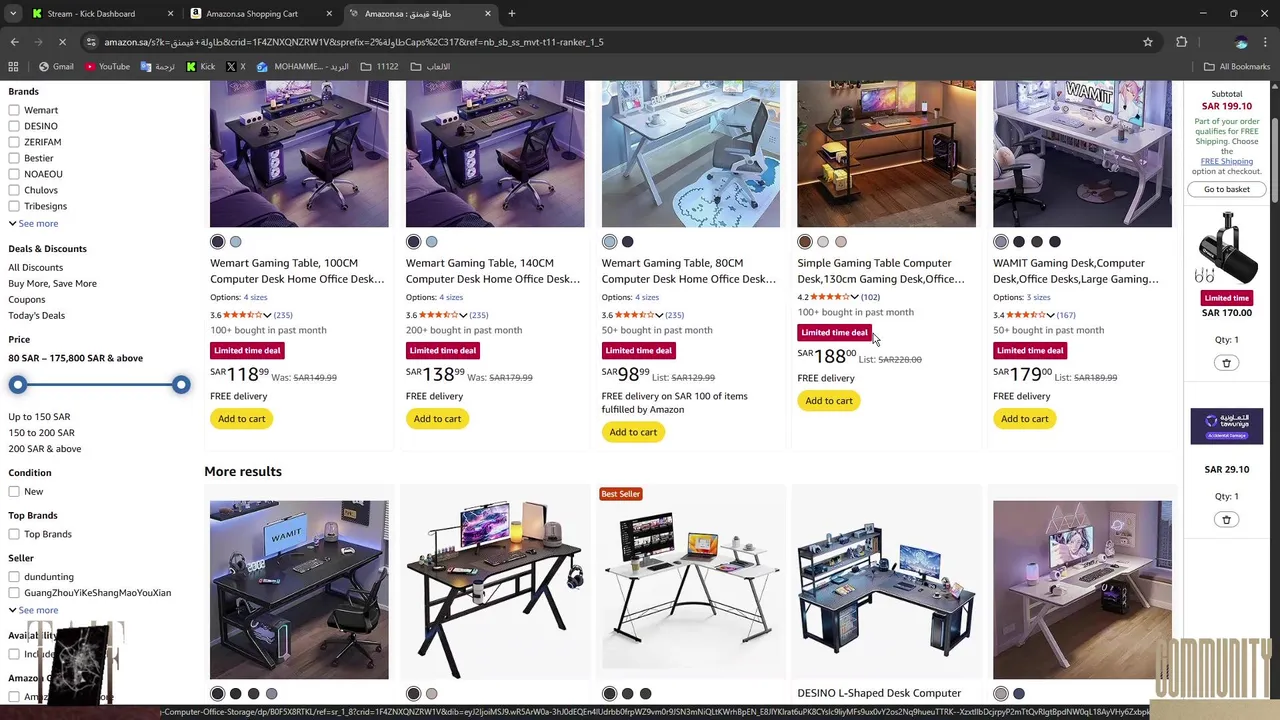Open rating dropdown for WAMIT Gaming Desk
This screenshot has height=720, width=1280.
click(1050, 315)
